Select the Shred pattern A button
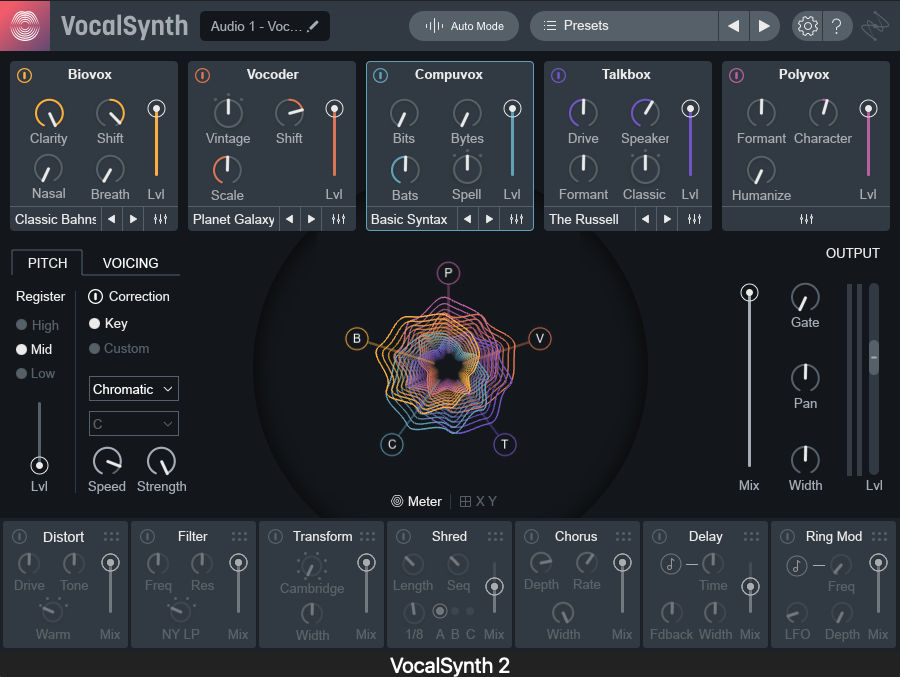The width and height of the screenshot is (901, 677). click(x=439, y=610)
